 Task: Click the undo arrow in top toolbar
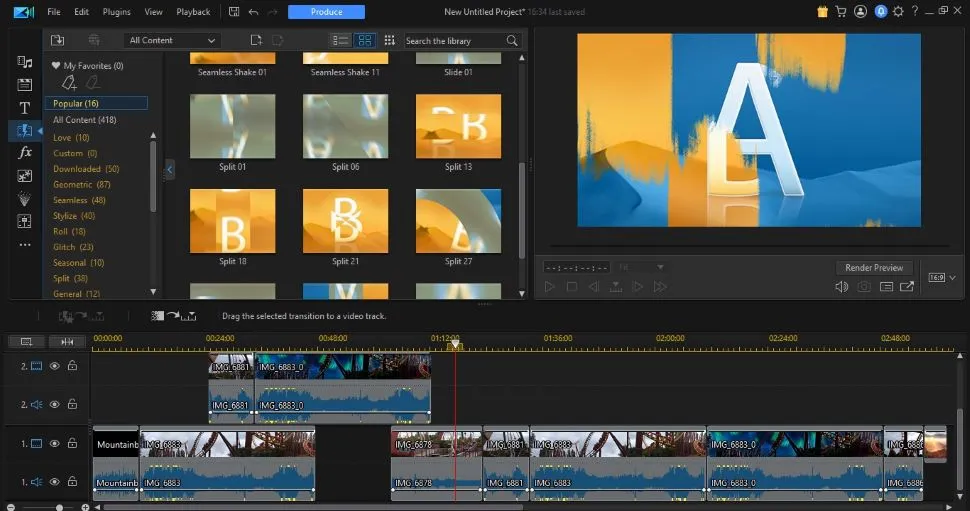(253, 12)
